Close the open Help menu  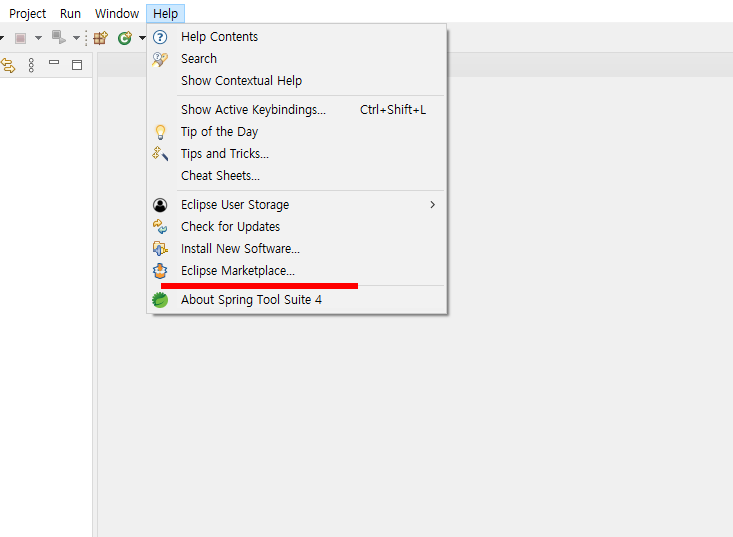(x=165, y=14)
